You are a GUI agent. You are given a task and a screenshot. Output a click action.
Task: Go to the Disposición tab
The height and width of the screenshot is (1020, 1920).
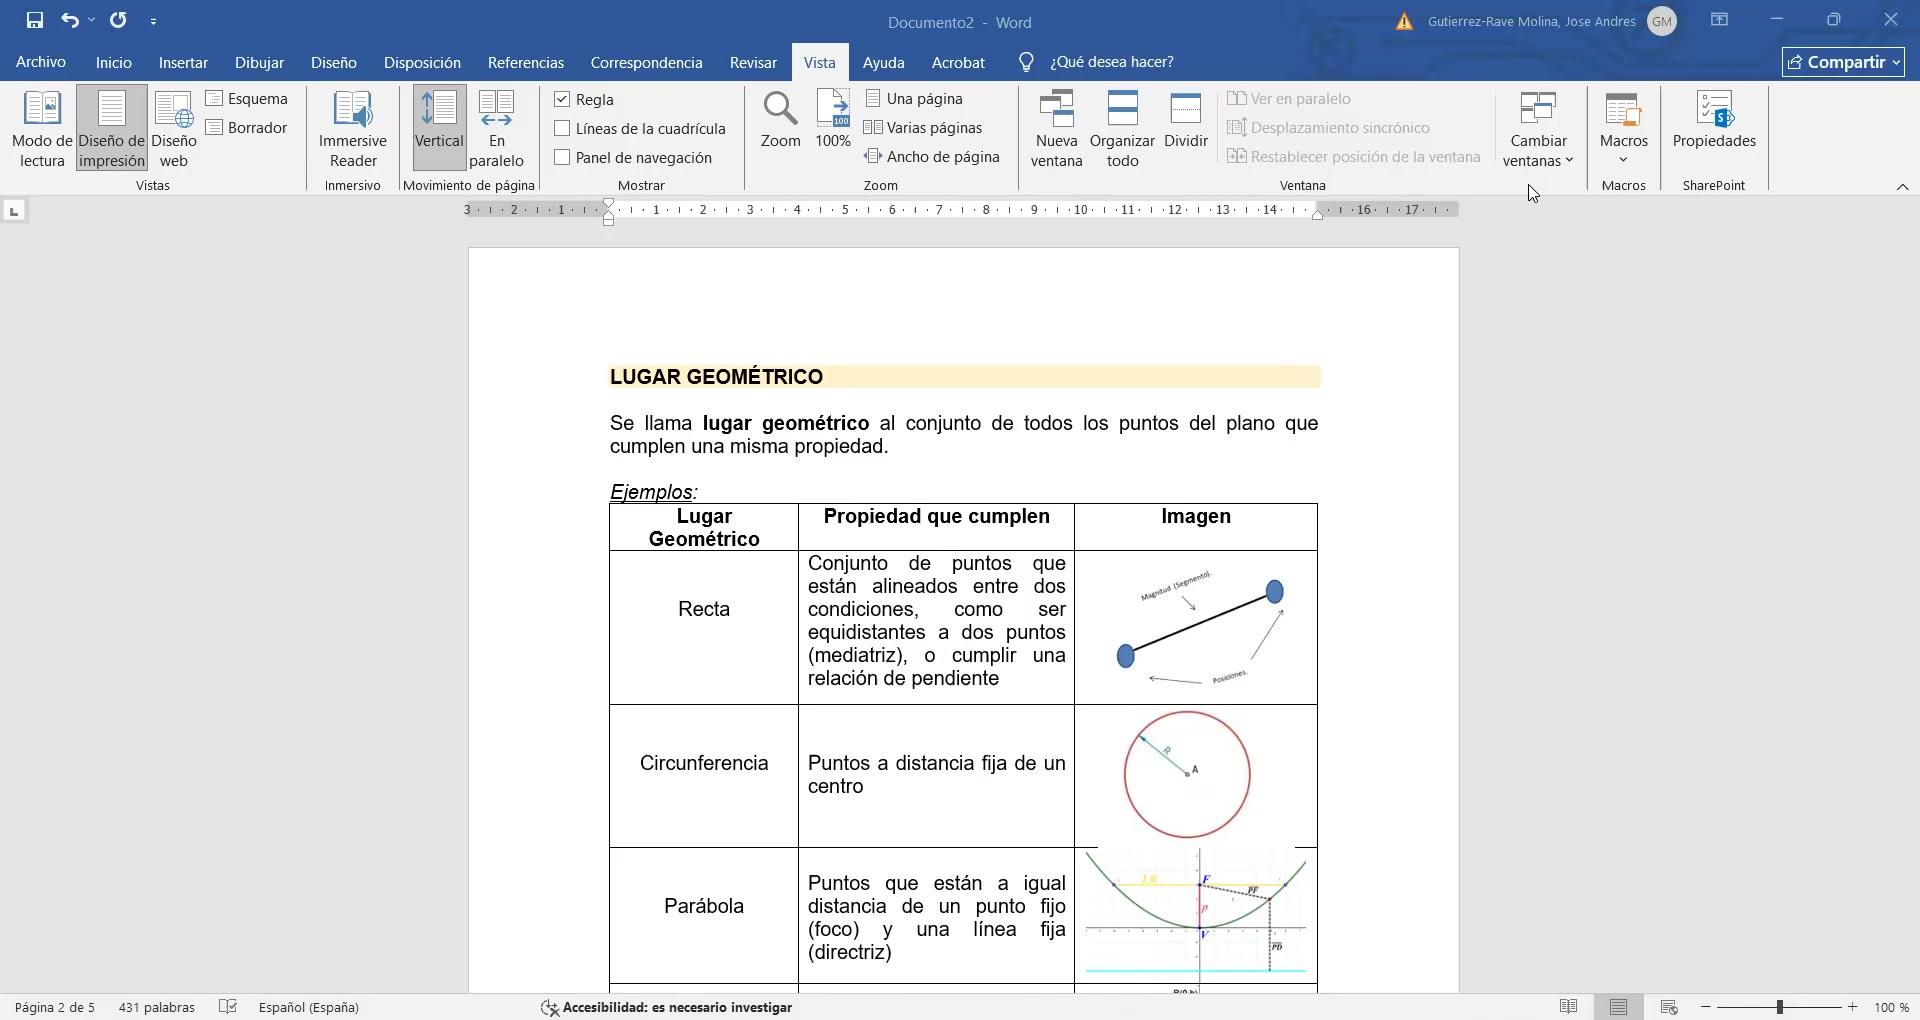(422, 62)
